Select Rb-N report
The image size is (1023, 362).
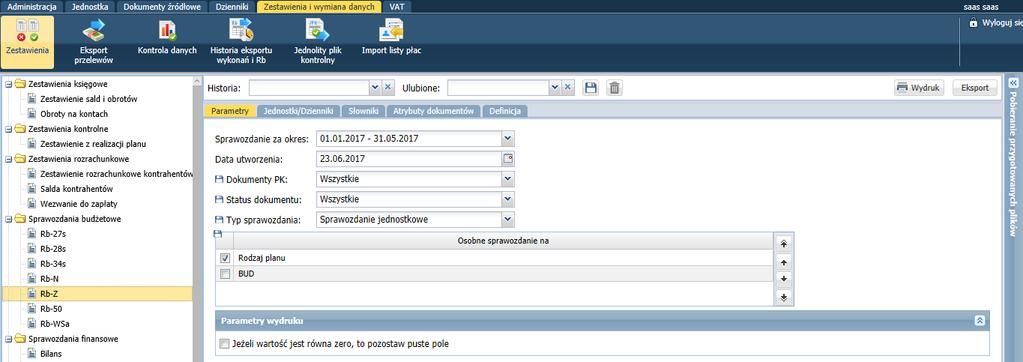[50, 279]
